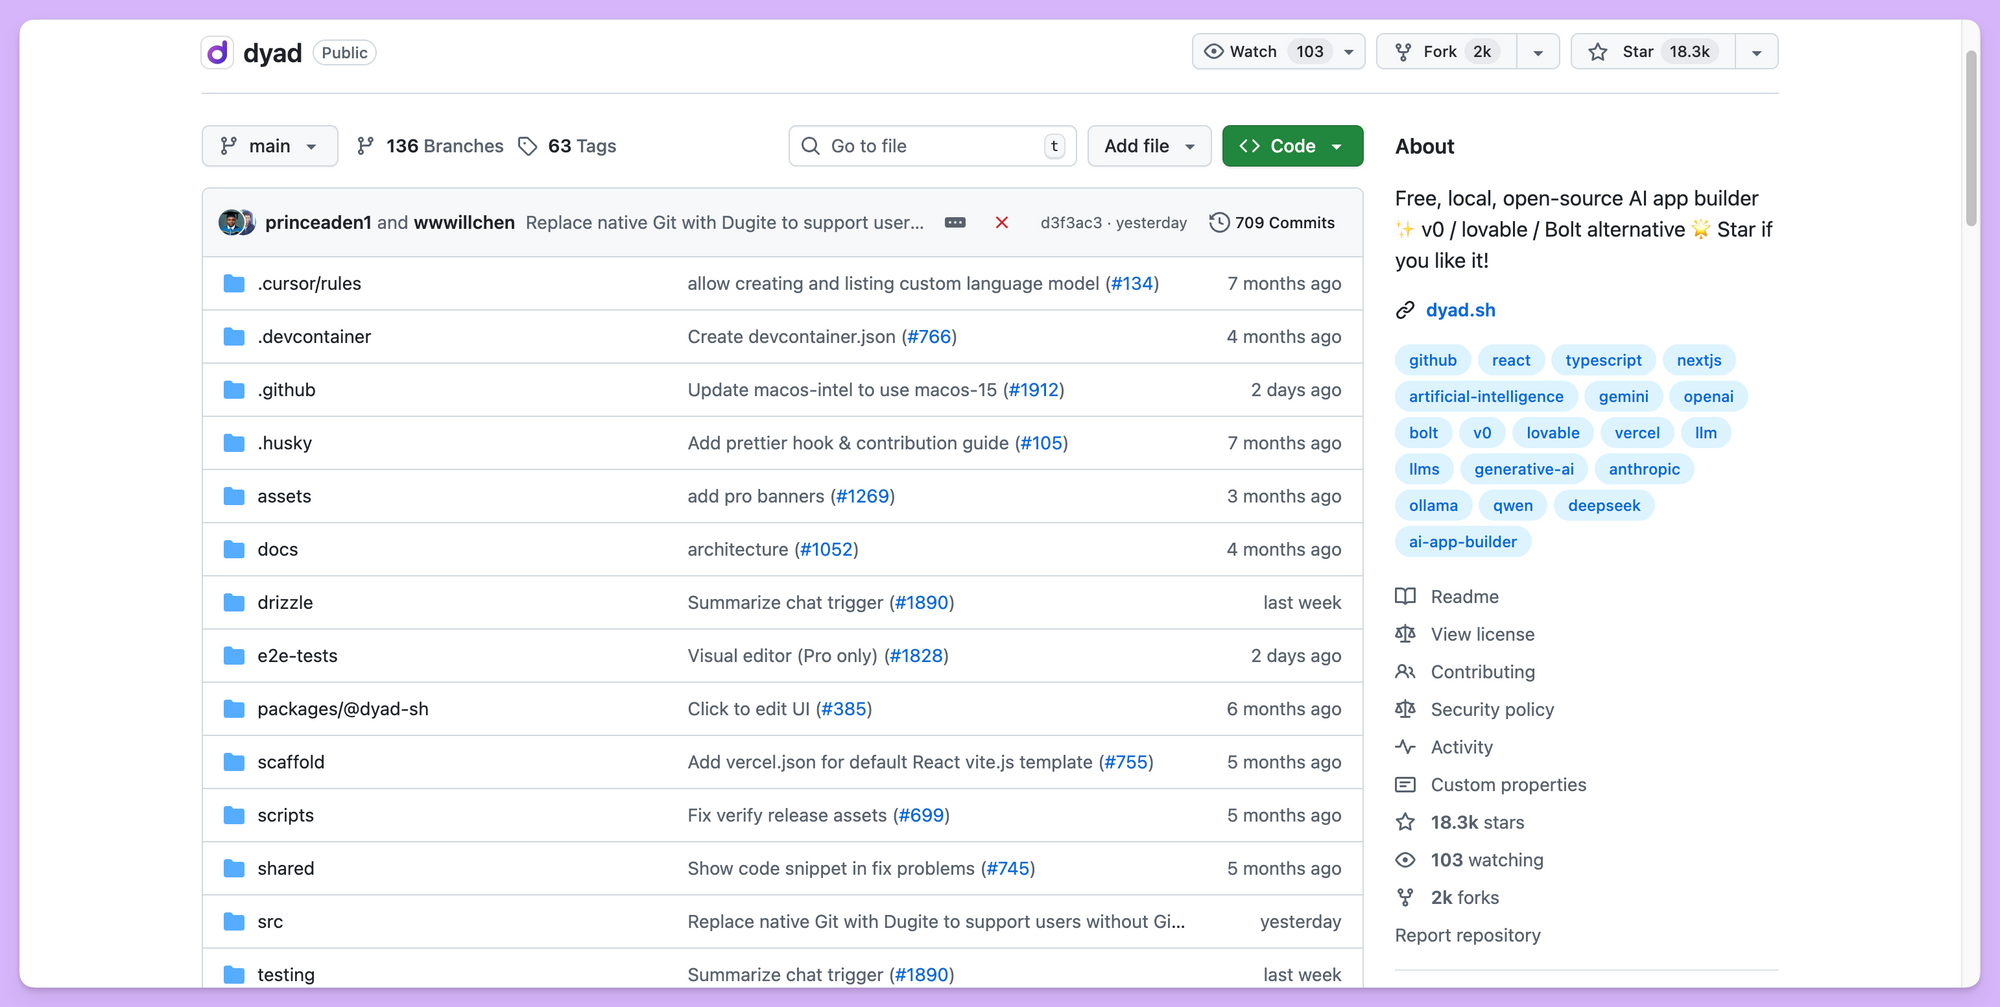Open the star lists dropdown arrow
2000x1007 pixels.
coord(1756,52)
